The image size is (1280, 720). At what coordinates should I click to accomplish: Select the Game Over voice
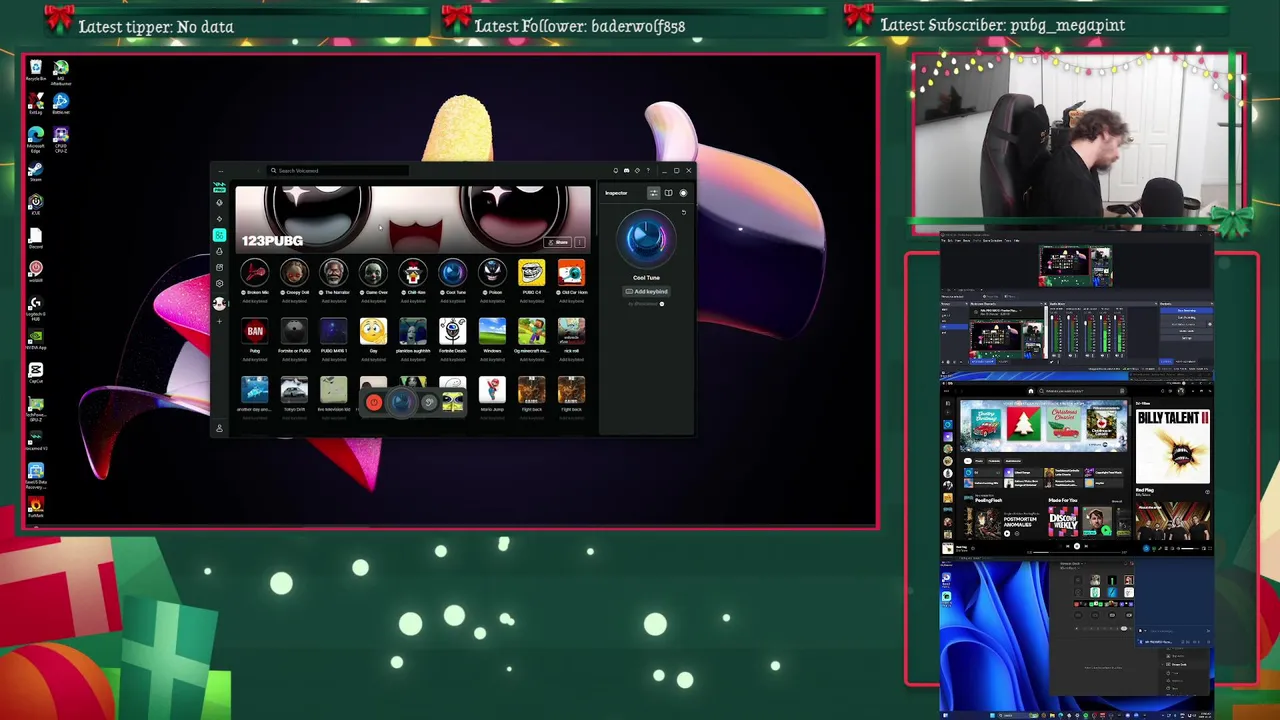click(373, 272)
